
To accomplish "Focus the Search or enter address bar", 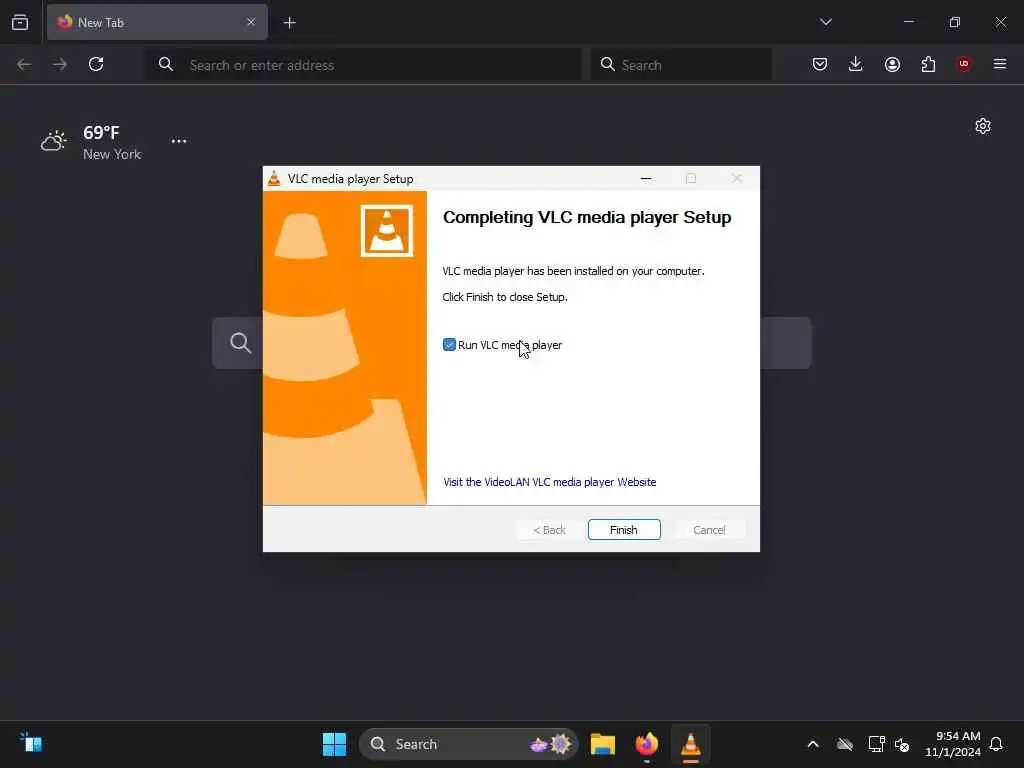I will point(362,65).
